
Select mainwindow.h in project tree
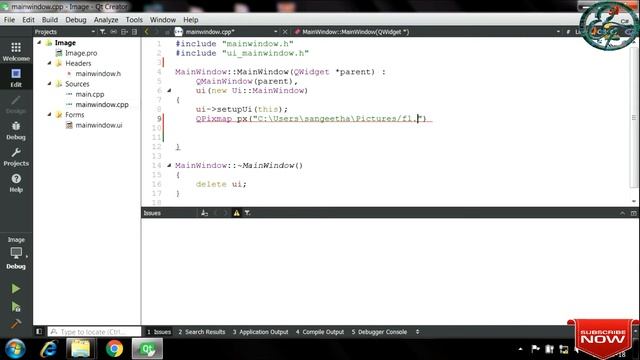click(98, 73)
